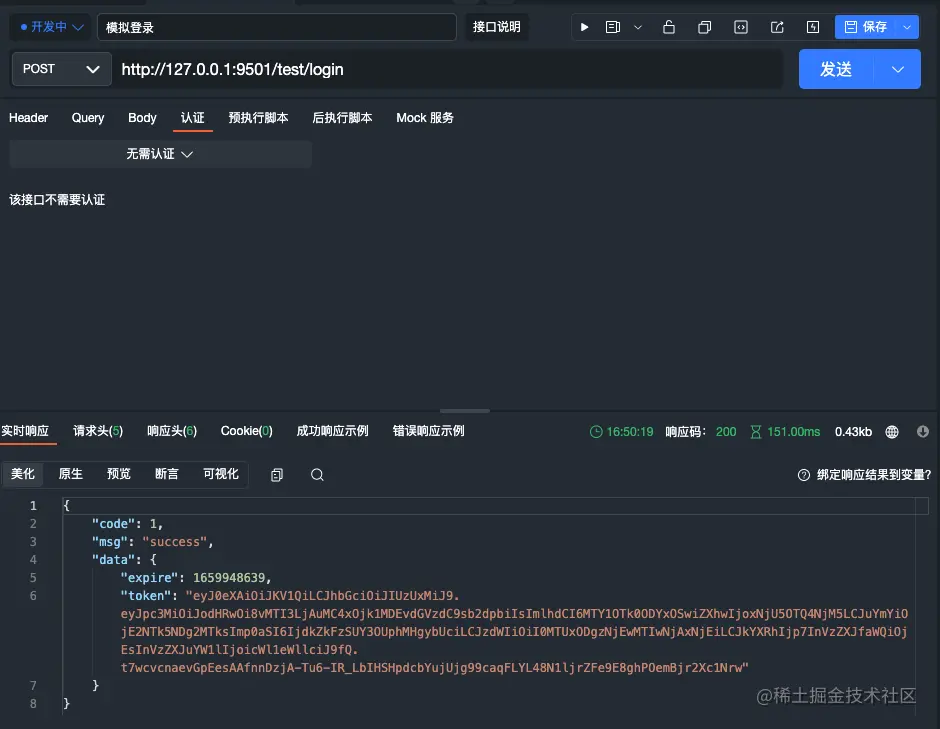Switch to the Header tab
Viewport: 940px width, 729px height.
28,118
